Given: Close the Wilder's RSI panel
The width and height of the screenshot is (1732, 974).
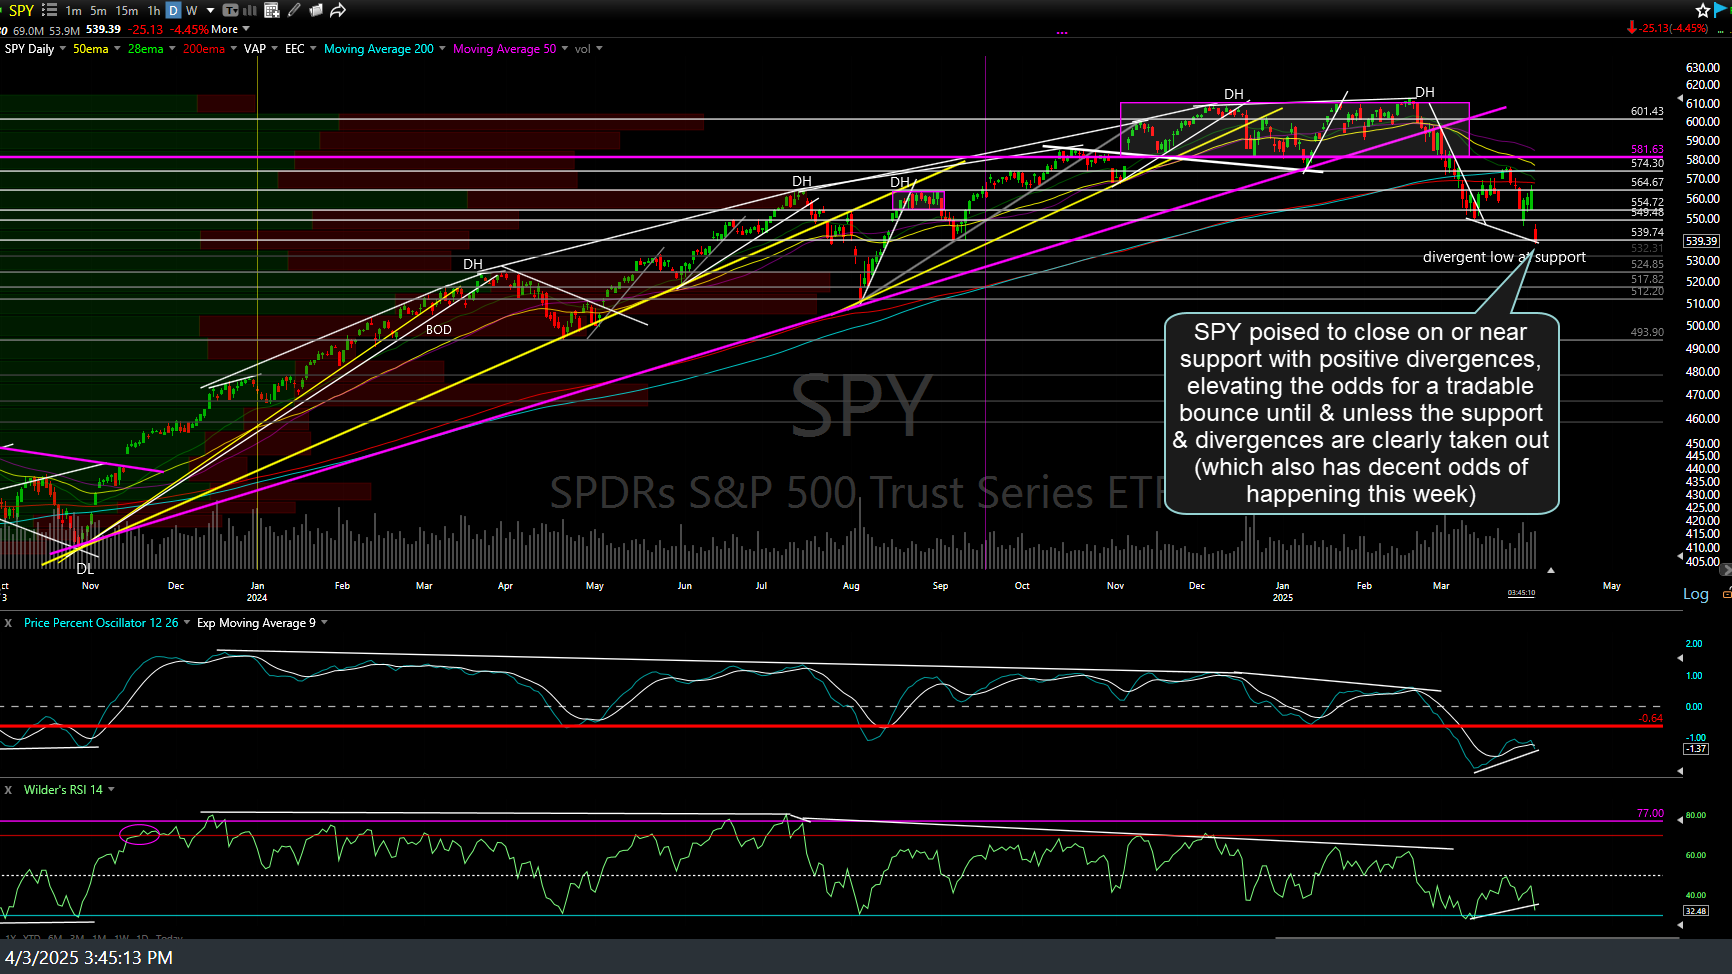Looking at the screenshot, I should (8, 790).
